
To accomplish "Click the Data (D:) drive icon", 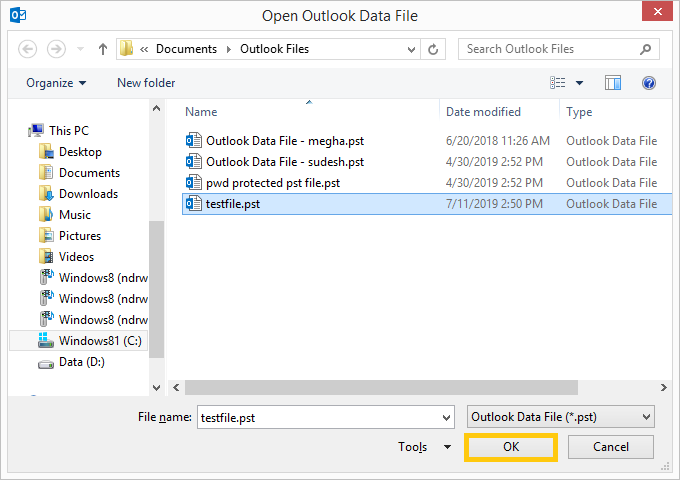I will click(46, 364).
